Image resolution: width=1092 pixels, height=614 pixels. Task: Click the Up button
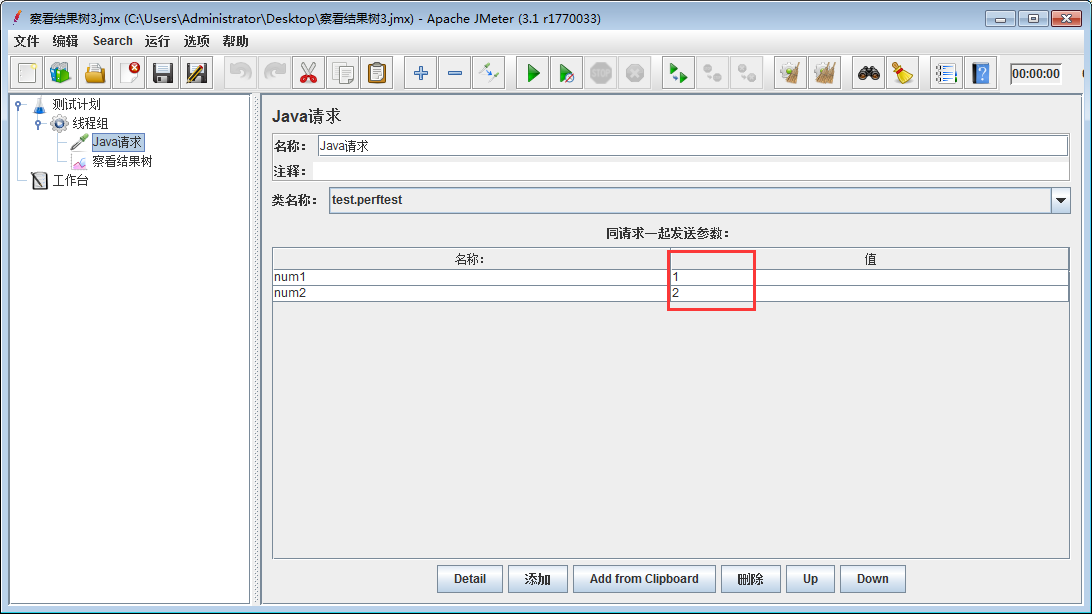[x=810, y=579]
